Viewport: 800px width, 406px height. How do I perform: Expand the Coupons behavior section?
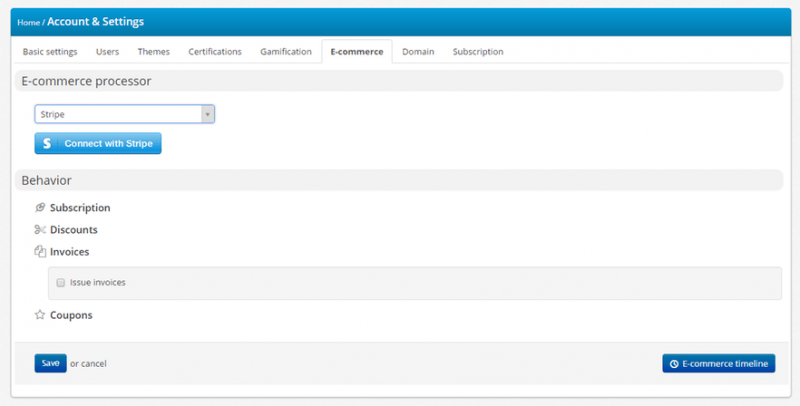click(71, 315)
